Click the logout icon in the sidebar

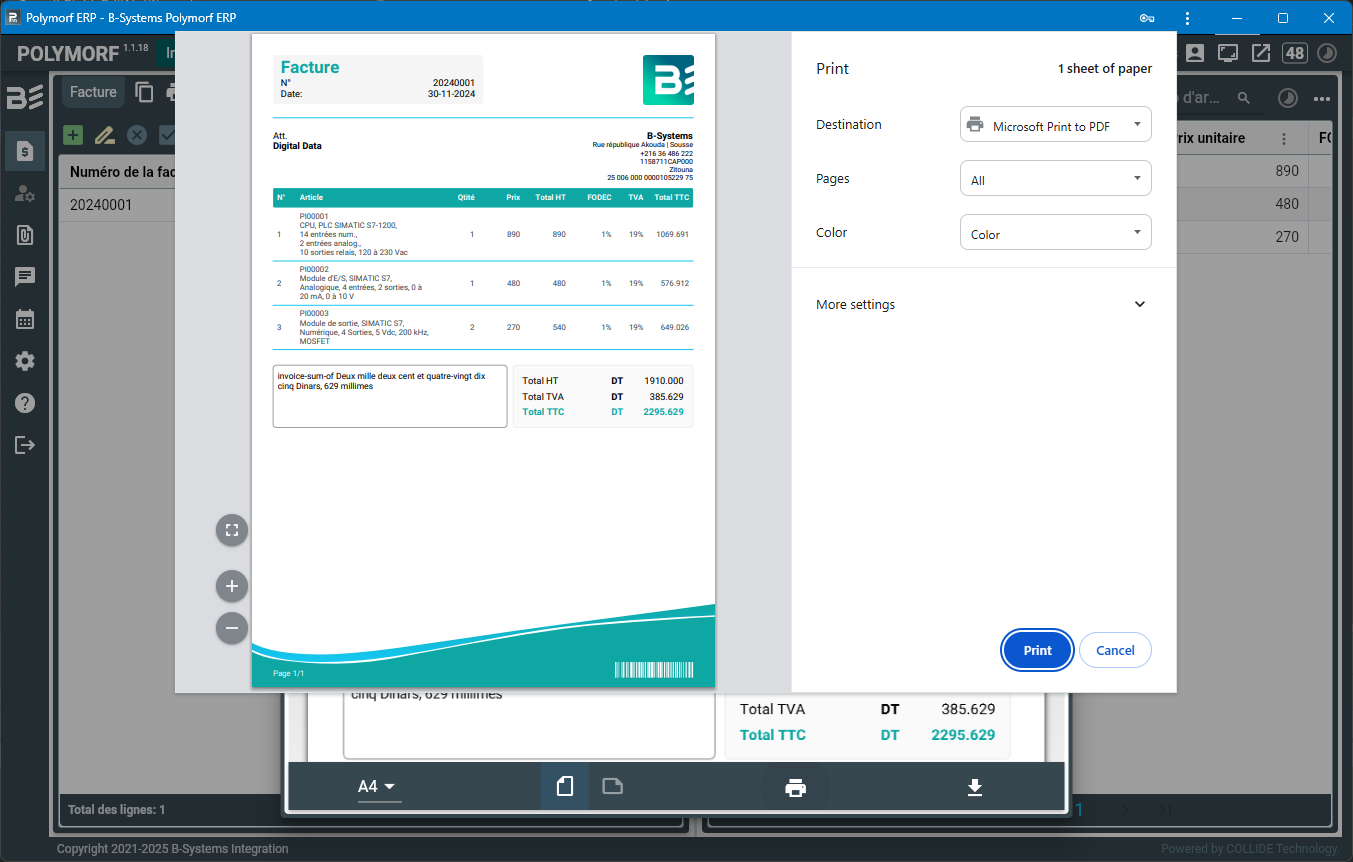coord(25,446)
